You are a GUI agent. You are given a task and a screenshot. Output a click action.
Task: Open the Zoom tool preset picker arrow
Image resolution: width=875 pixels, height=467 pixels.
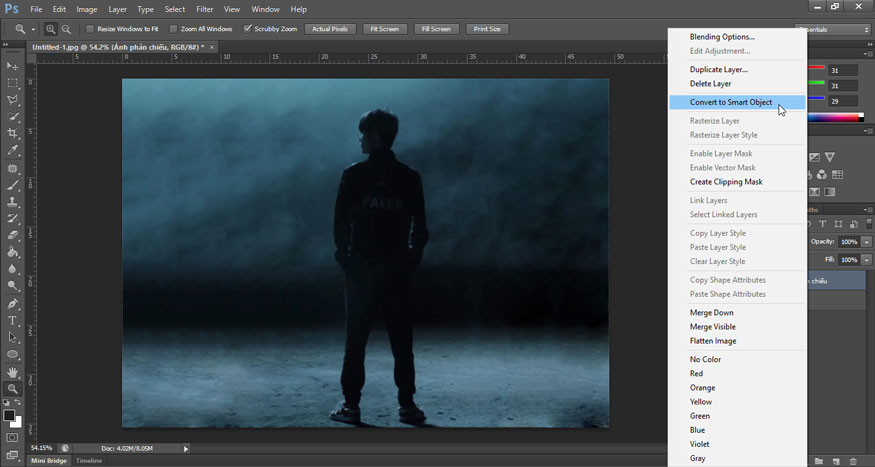tap(33, 29)
